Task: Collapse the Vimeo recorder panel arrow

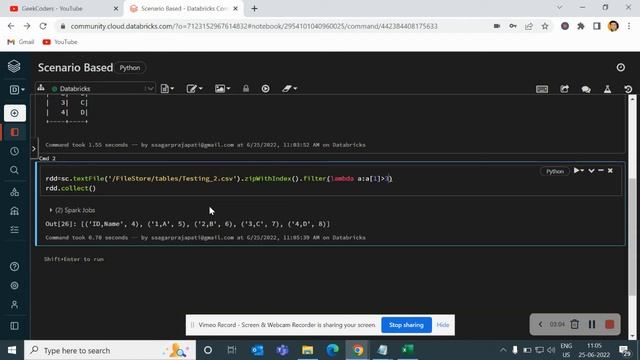Action: (540, 324)
